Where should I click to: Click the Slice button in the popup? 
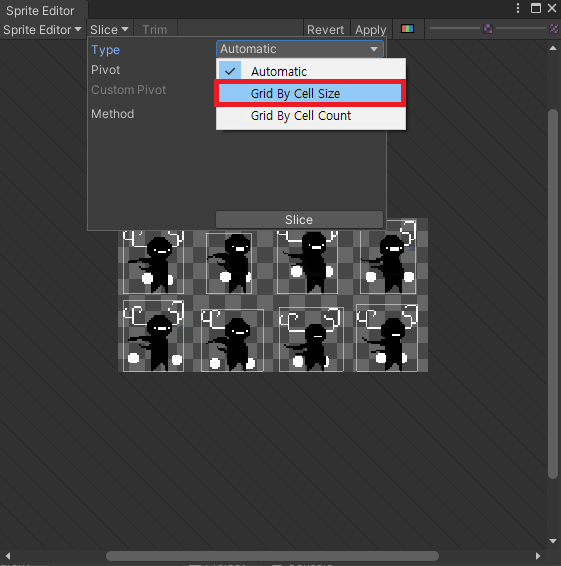click(x=299, y=219)
